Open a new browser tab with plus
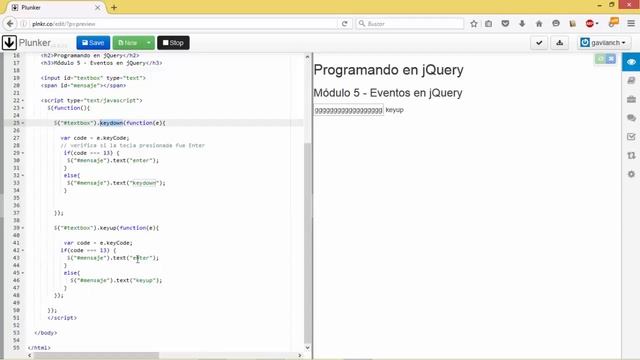The width and height of the screenshot is (640, 360). coord(114,7)
